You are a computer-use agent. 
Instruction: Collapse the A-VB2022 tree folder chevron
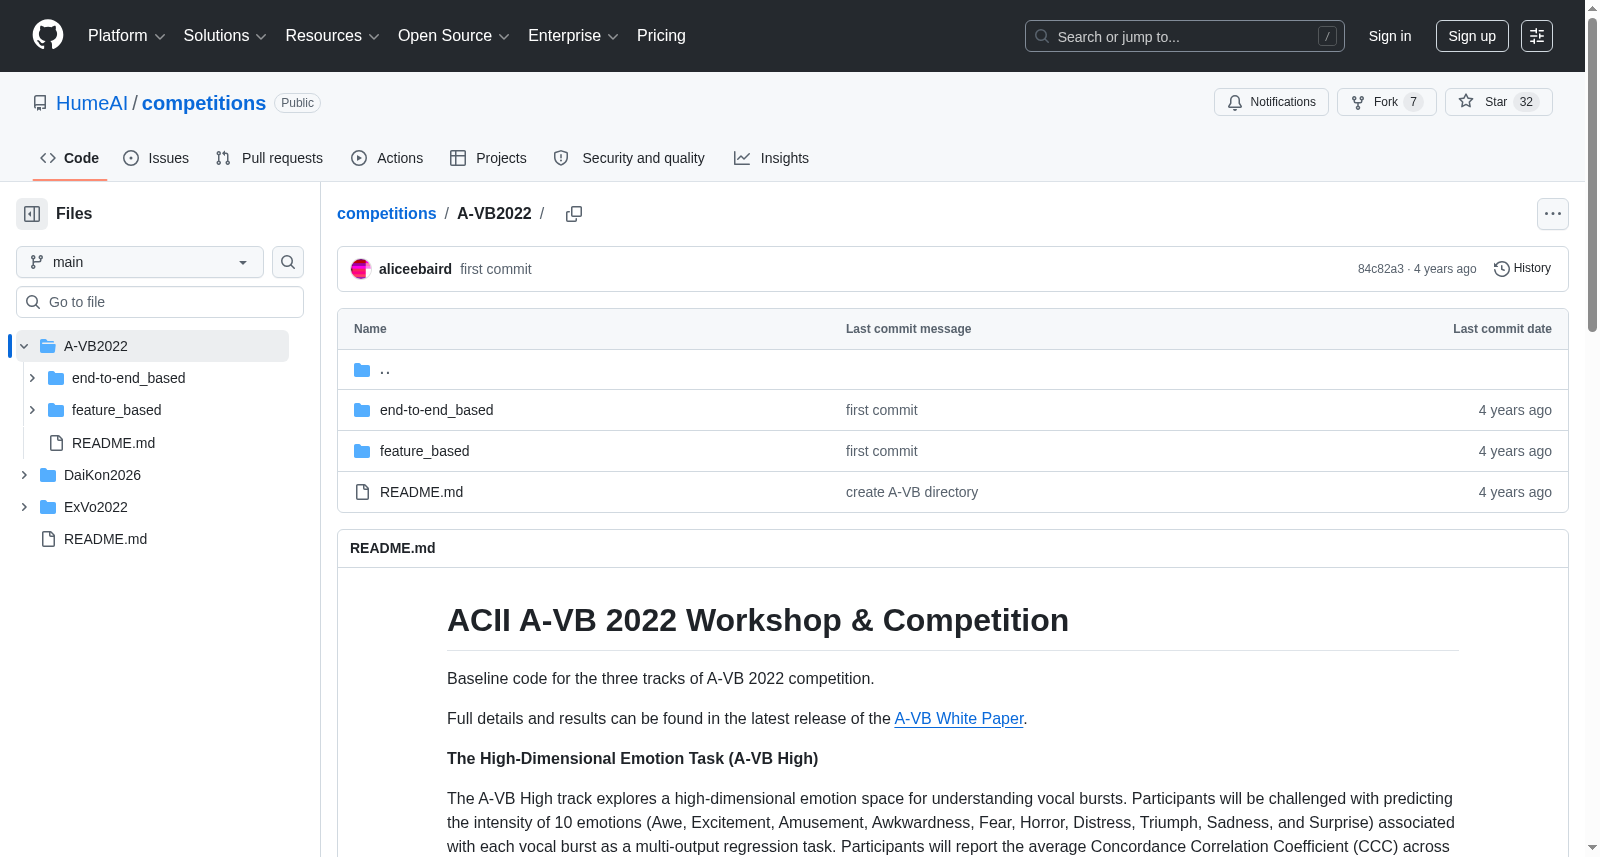(24, 346)
